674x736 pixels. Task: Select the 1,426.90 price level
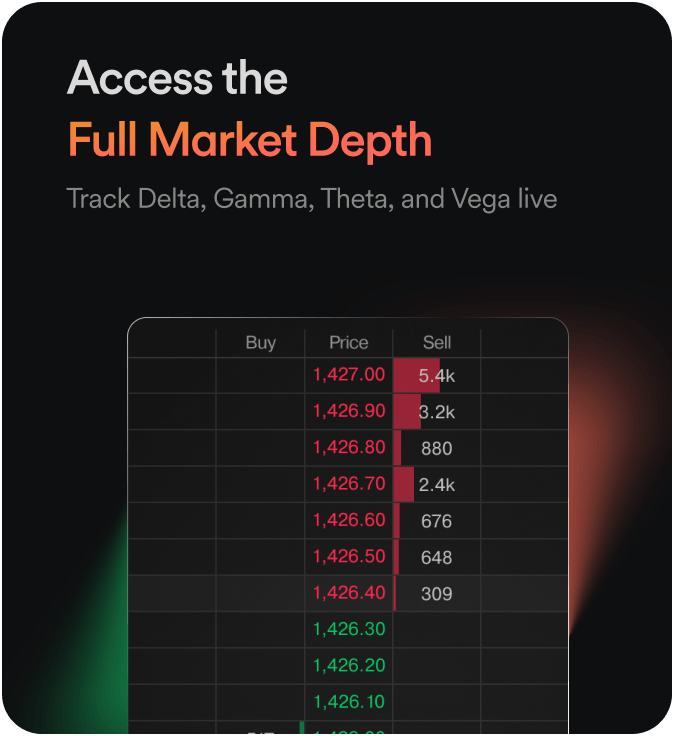point(349,411)
